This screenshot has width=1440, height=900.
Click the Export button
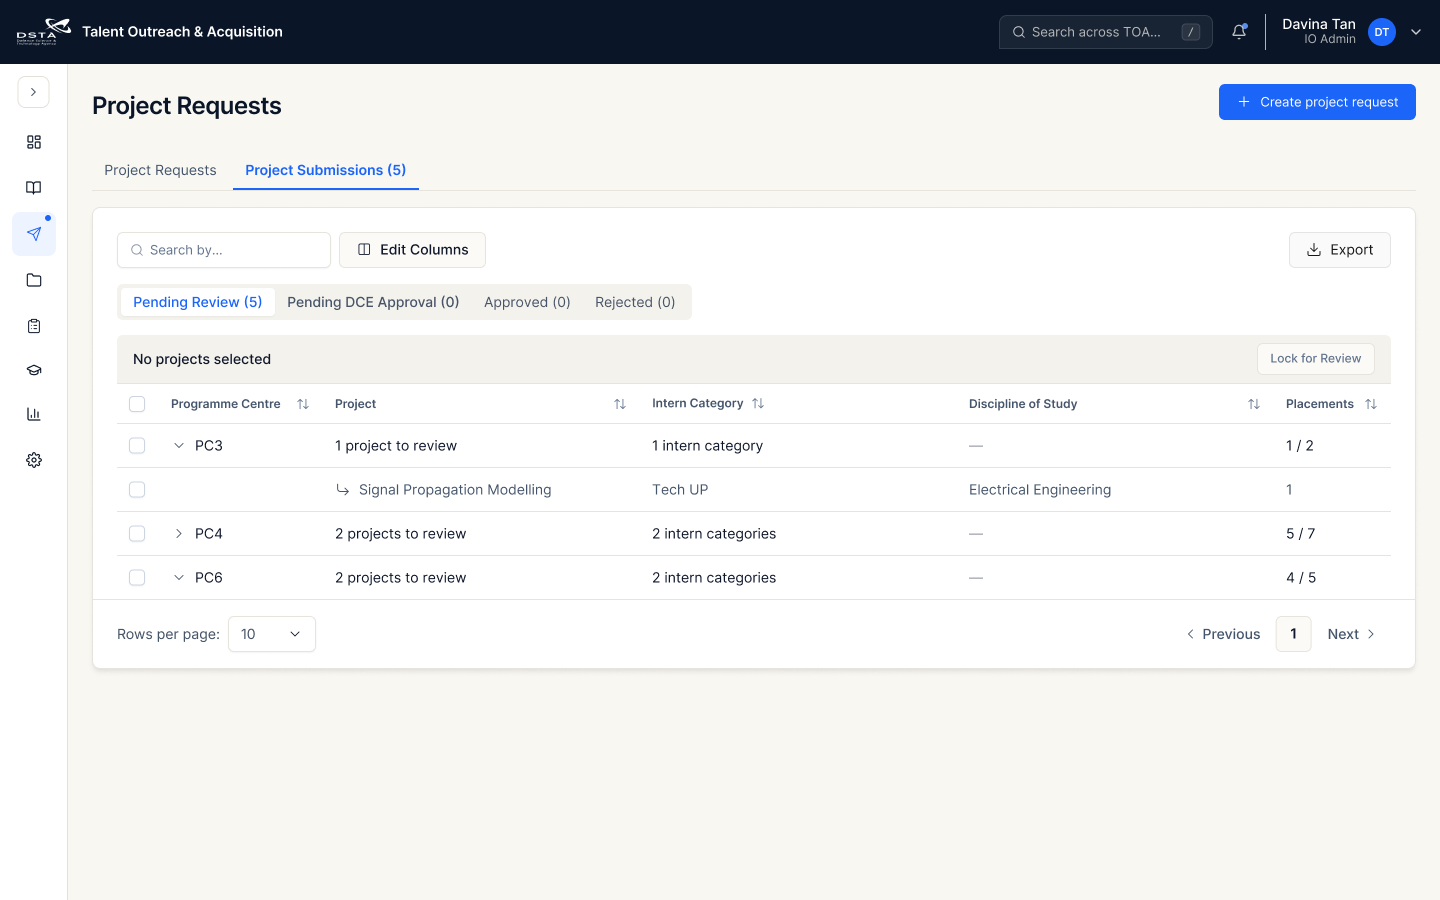pos(1340,250)
